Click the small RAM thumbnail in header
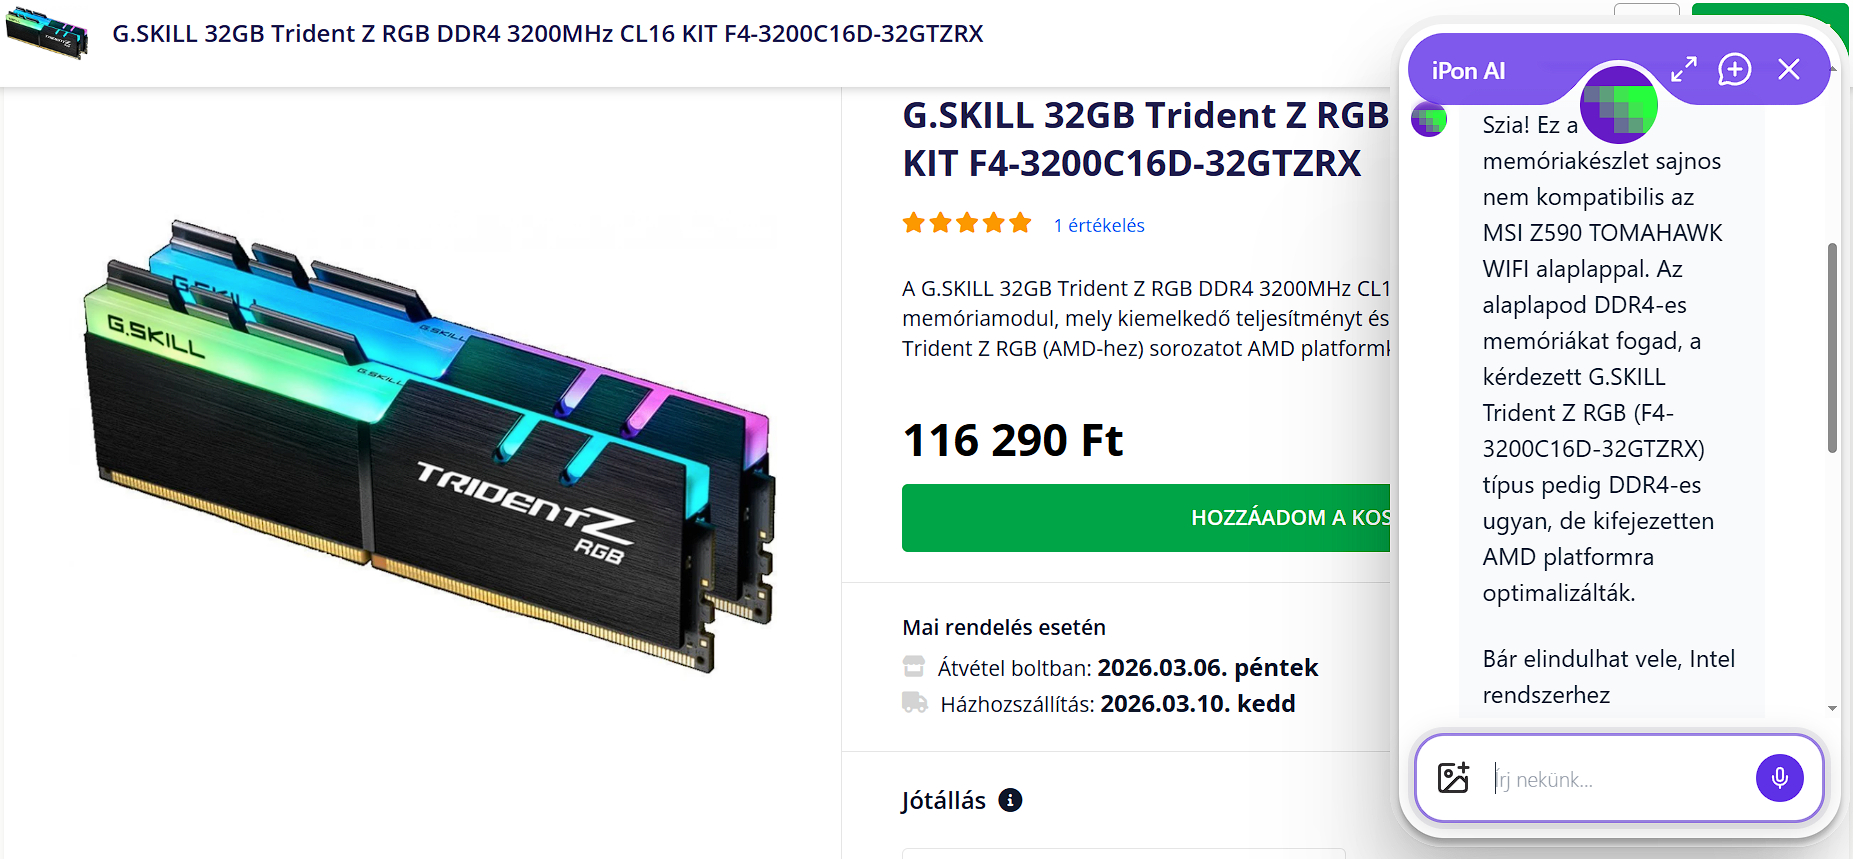The height and width of the screenshot is (859, 1853). [47, 34]
